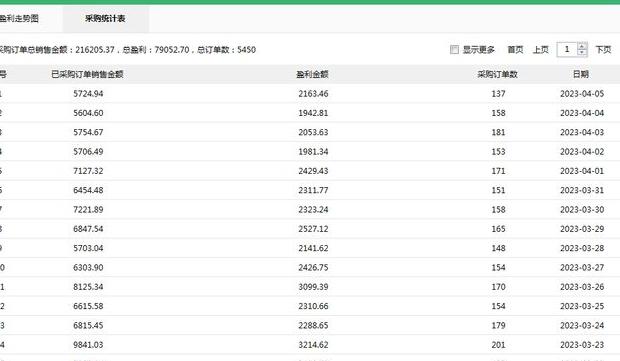Select the profit value 2311.77
Image resolution: width=620 pixels, height=361 pixels.
[313, 191]
